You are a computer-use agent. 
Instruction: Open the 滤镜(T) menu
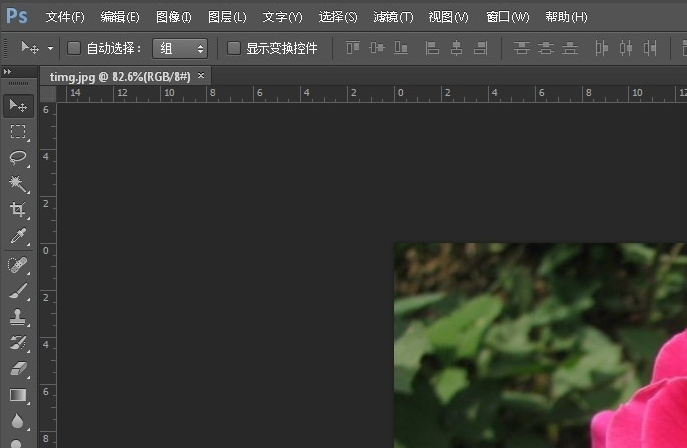click(x=393, y=17)
